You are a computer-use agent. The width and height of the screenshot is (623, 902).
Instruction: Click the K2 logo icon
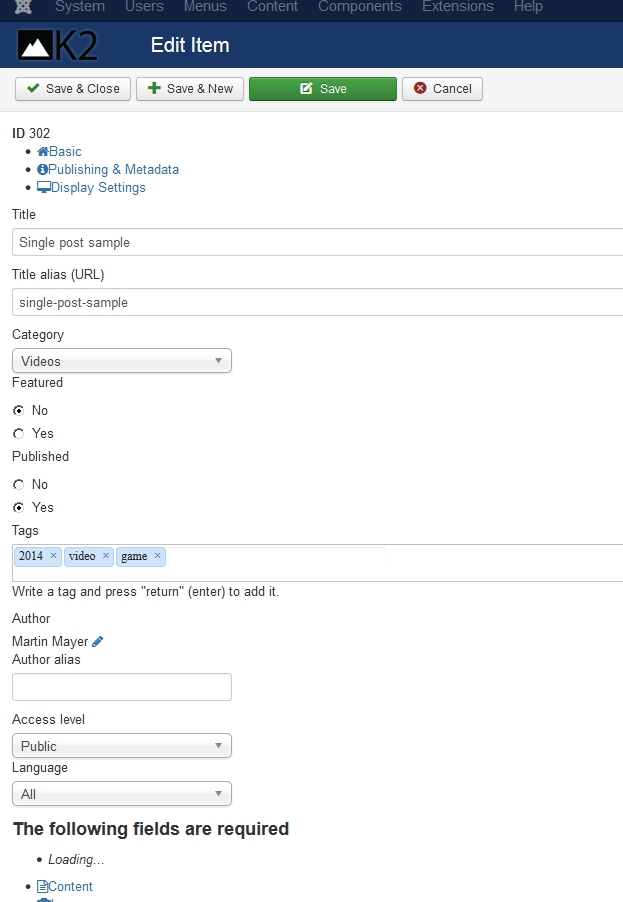tap(58, 46)
